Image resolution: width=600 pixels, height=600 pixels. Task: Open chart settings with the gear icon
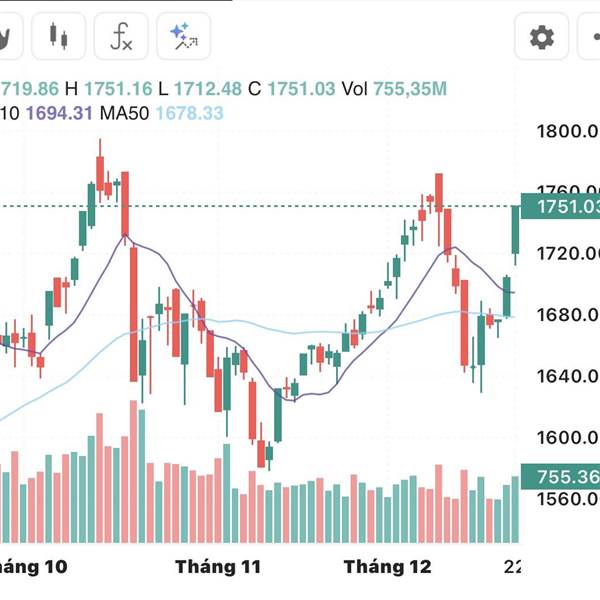coord(541,38)
